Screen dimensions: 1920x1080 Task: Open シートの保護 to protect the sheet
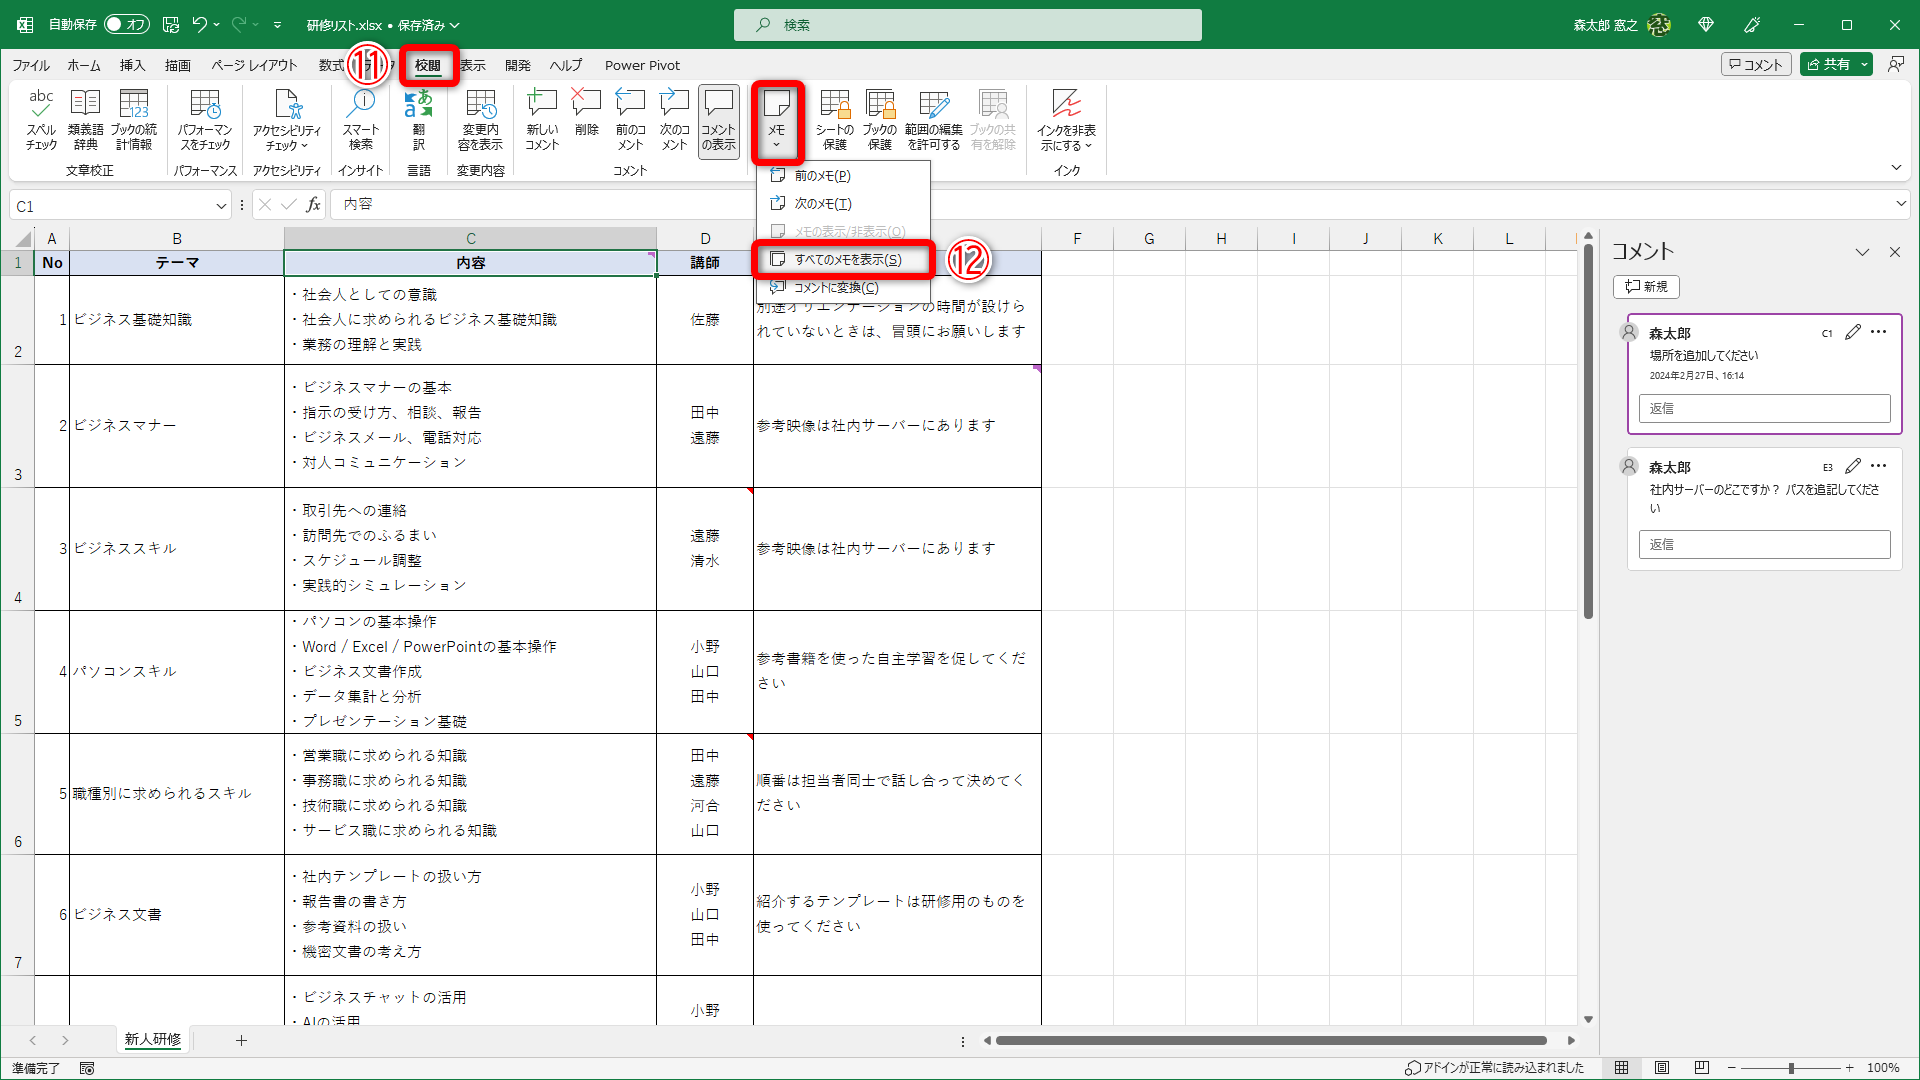pyautogui.click(x=834, y=118)
